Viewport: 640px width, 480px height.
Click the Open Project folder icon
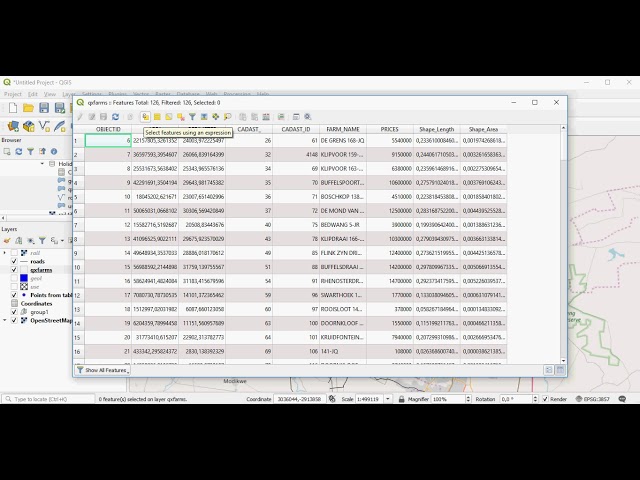click(29, 108)
